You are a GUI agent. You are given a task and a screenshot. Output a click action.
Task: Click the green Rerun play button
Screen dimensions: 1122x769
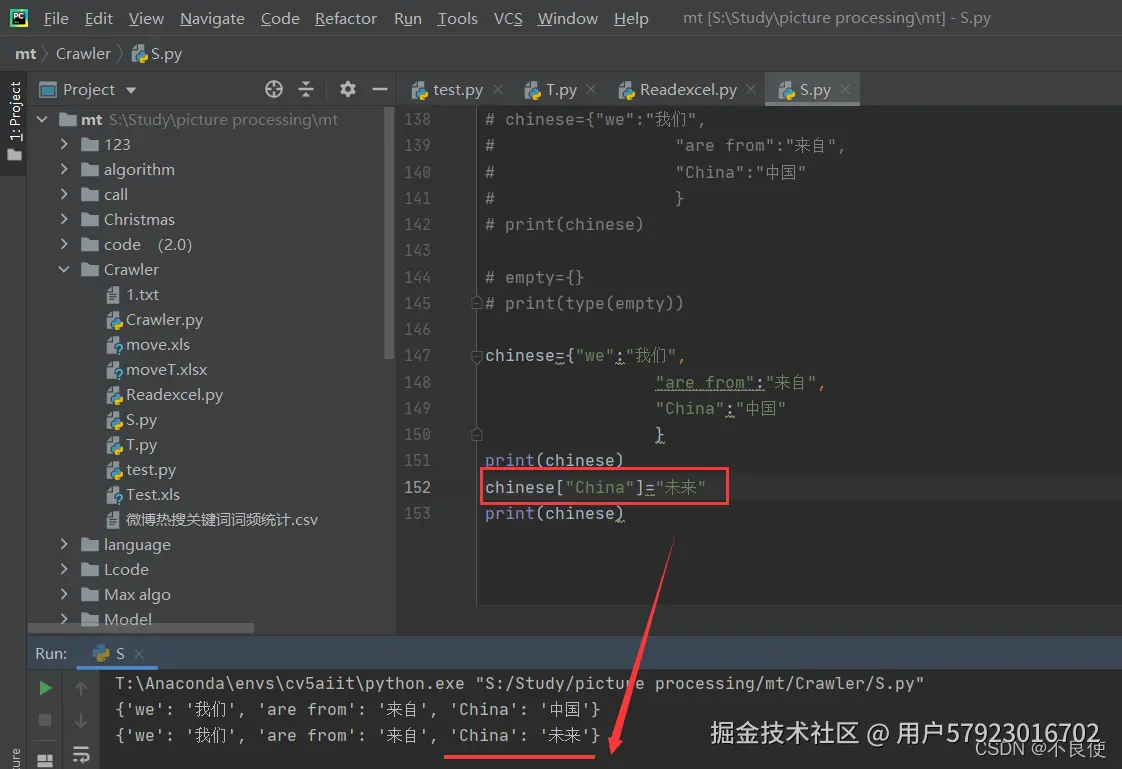(45, 688)
